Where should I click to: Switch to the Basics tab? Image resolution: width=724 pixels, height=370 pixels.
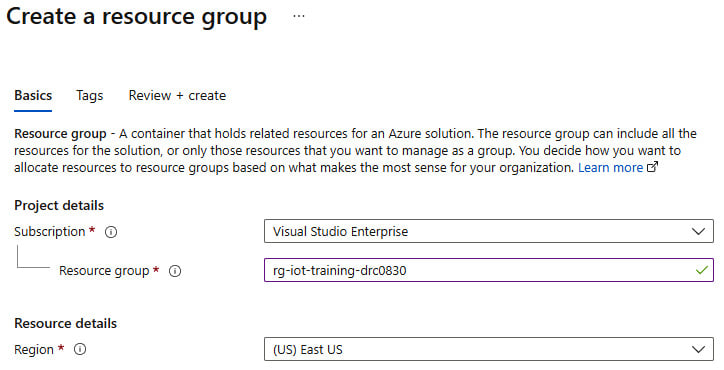coord(33,96)
